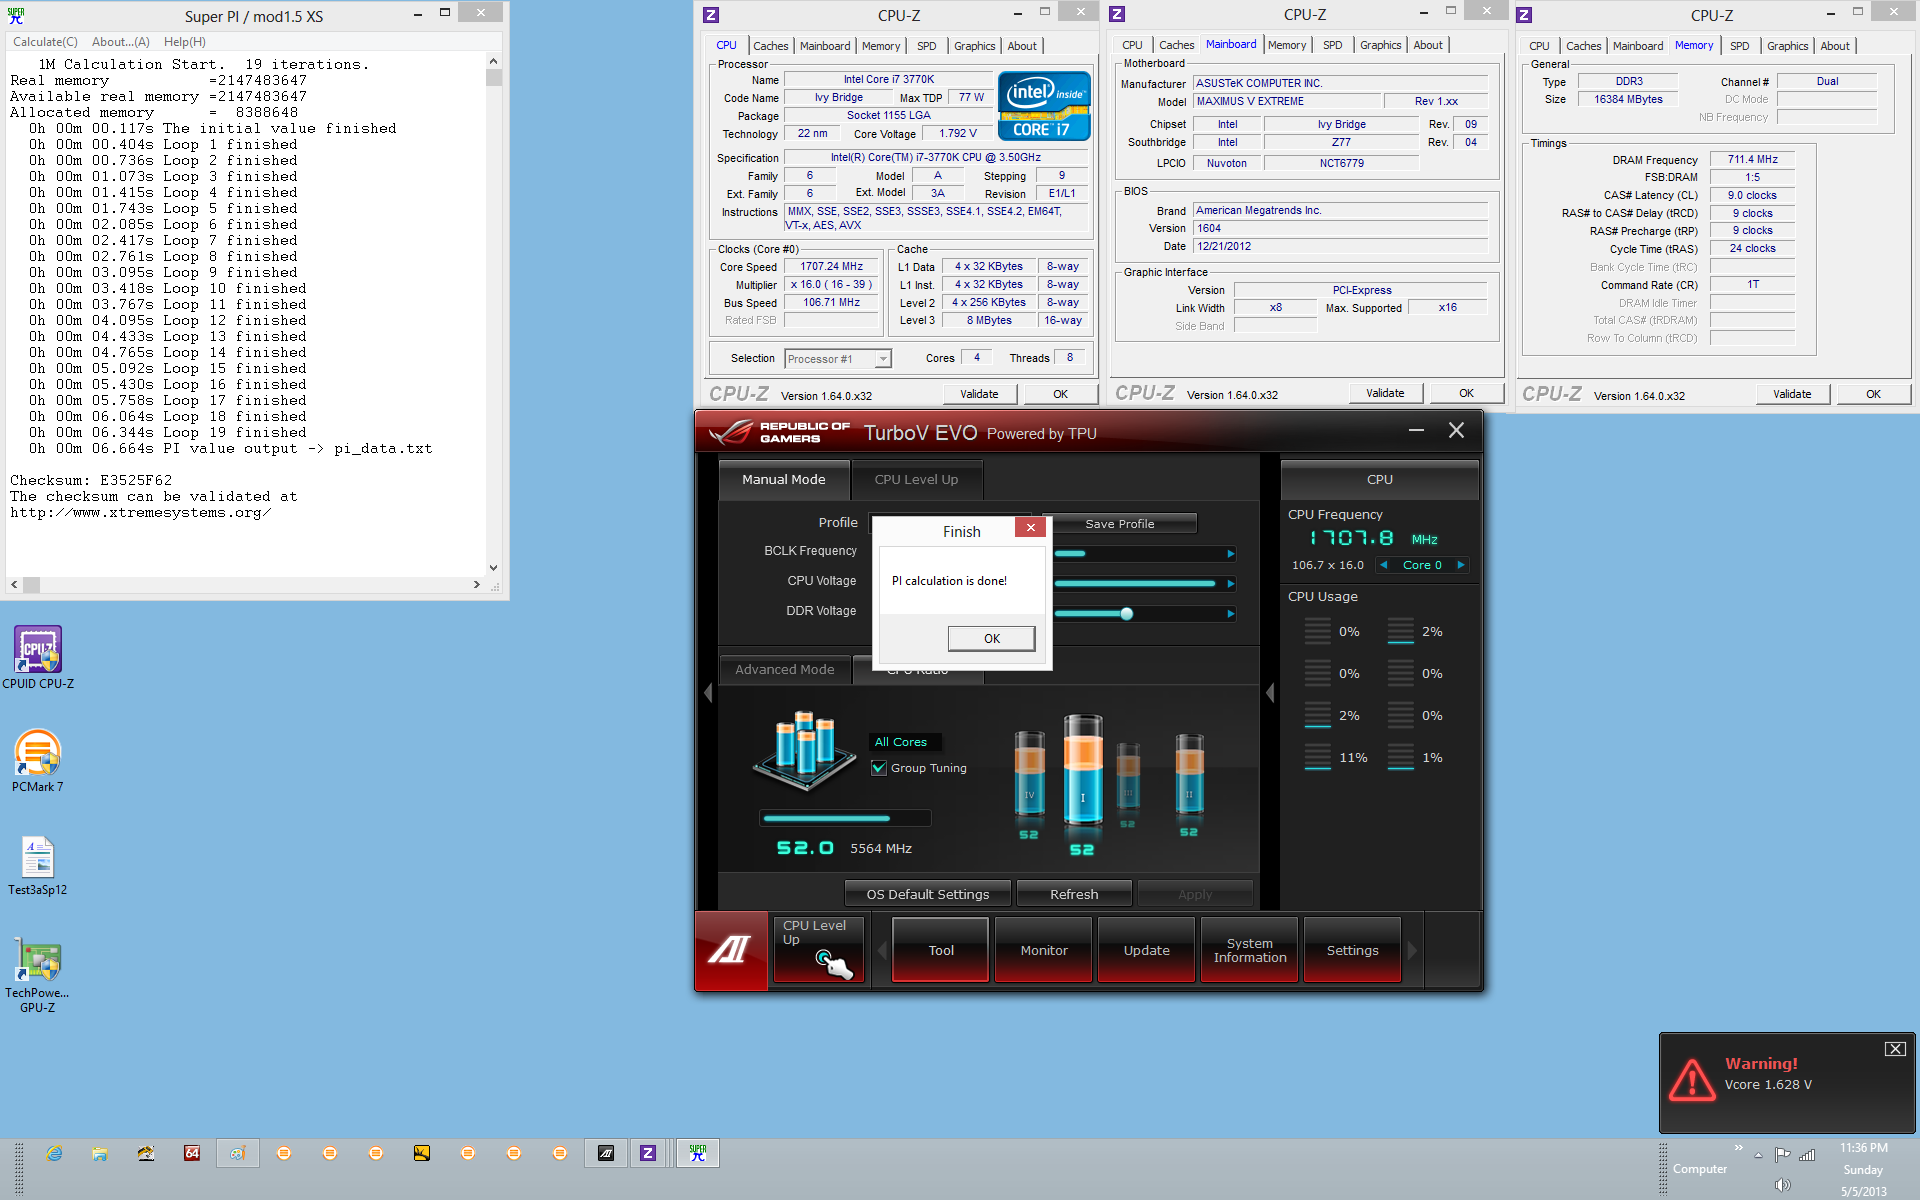Open the PCMark 7 desktop shortcut
Screen dimensions: 1920x1200
coord(38,760)
